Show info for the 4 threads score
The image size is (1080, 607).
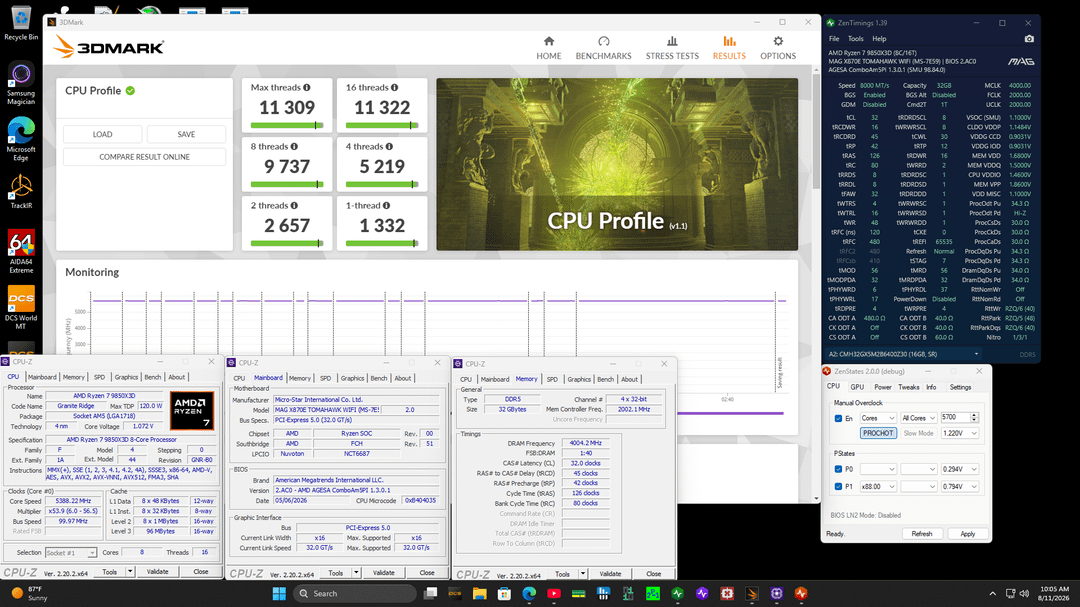[x=389, y=147]
